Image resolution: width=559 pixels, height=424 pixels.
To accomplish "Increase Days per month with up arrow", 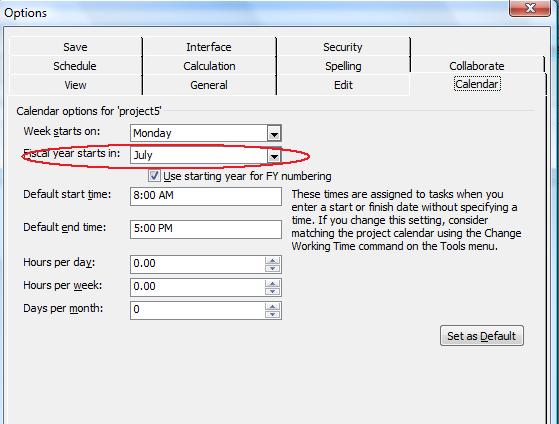I will [273, 307].
